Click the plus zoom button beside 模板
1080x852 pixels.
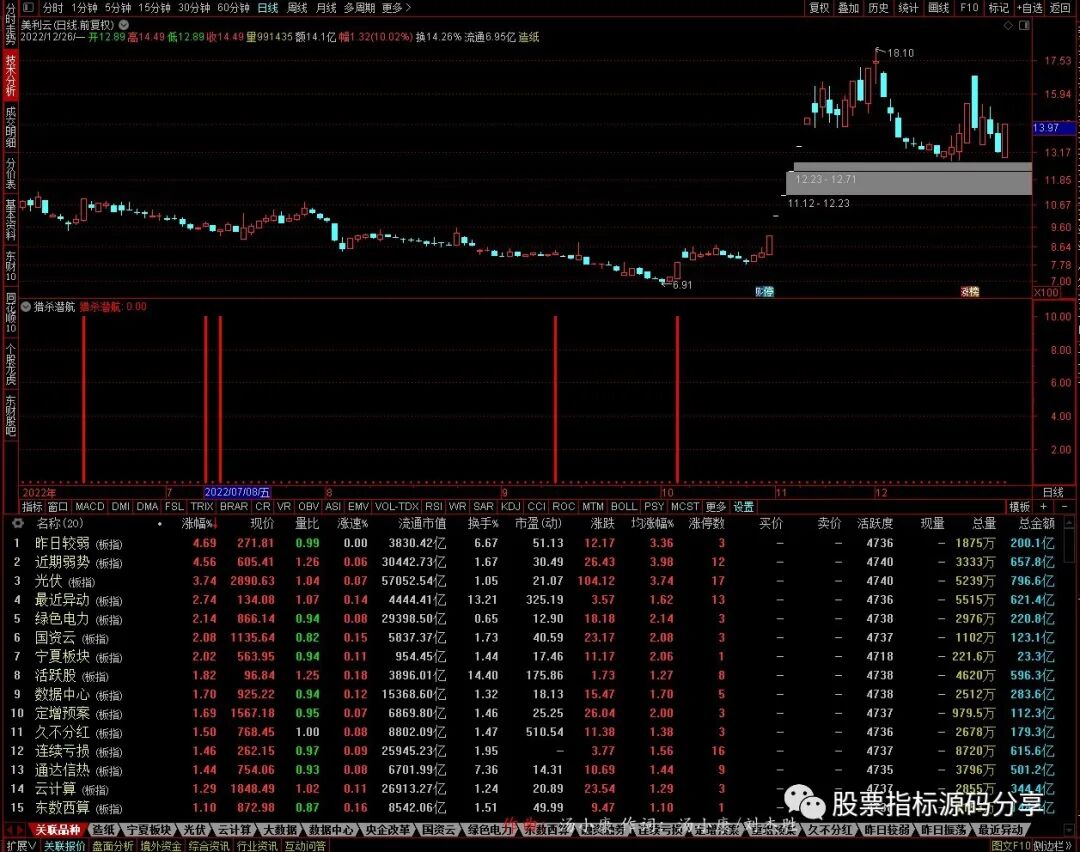(1043, 507)
